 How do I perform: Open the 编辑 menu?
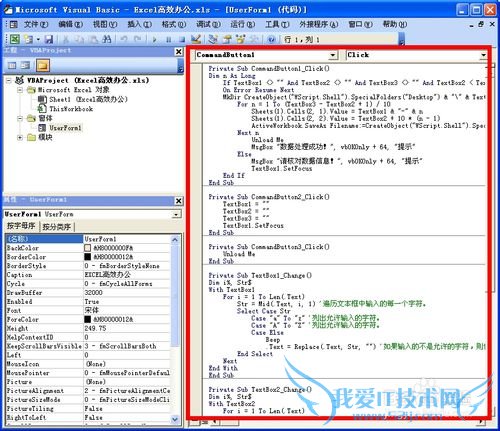click(70, 24)
